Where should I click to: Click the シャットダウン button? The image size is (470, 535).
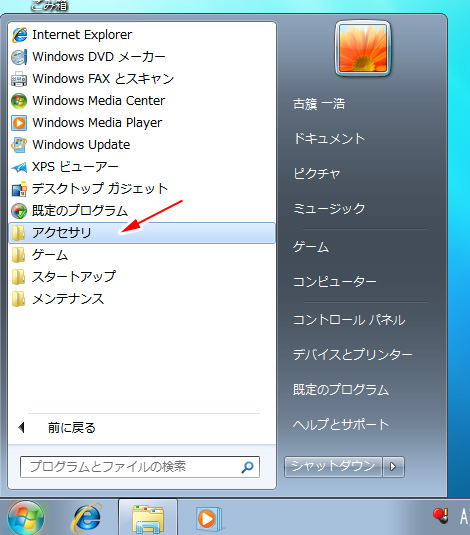pos(333,466)
